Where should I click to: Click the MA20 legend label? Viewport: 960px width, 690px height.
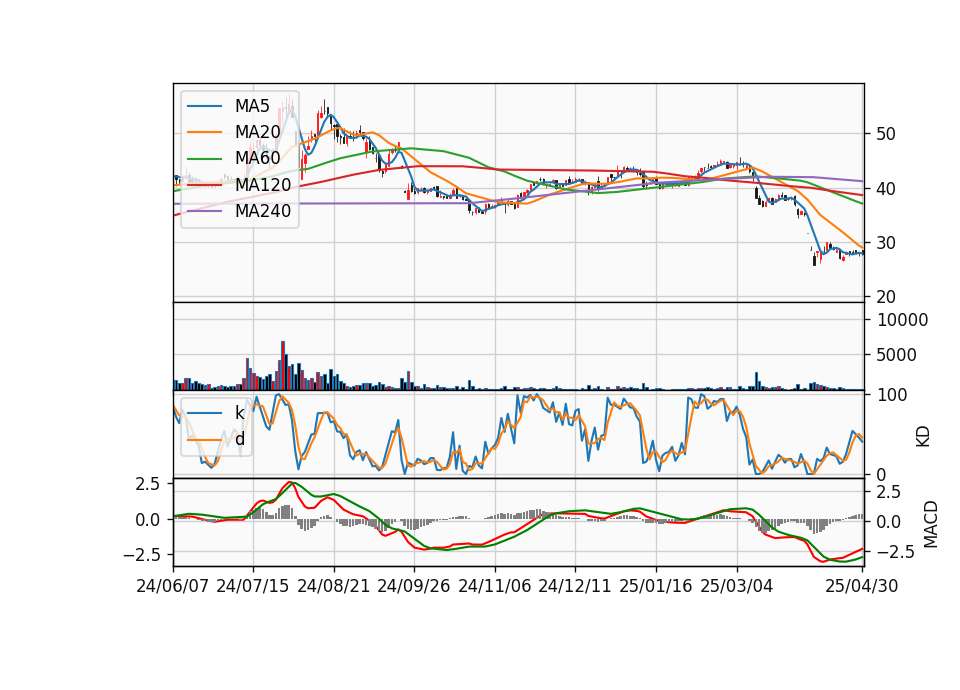click(257, 132)
